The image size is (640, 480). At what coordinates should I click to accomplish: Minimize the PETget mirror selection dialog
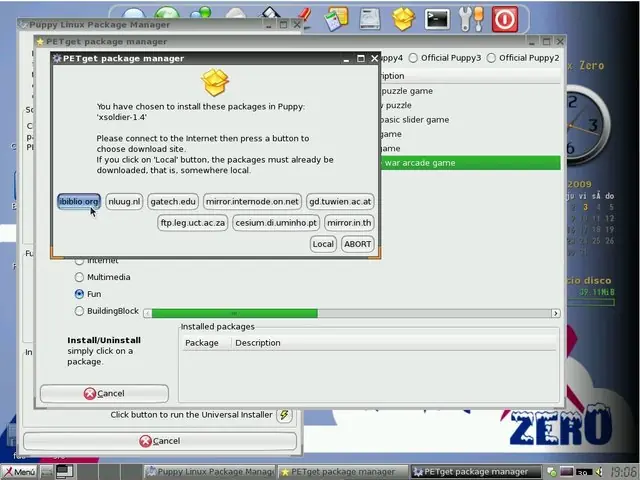[346, 58]
